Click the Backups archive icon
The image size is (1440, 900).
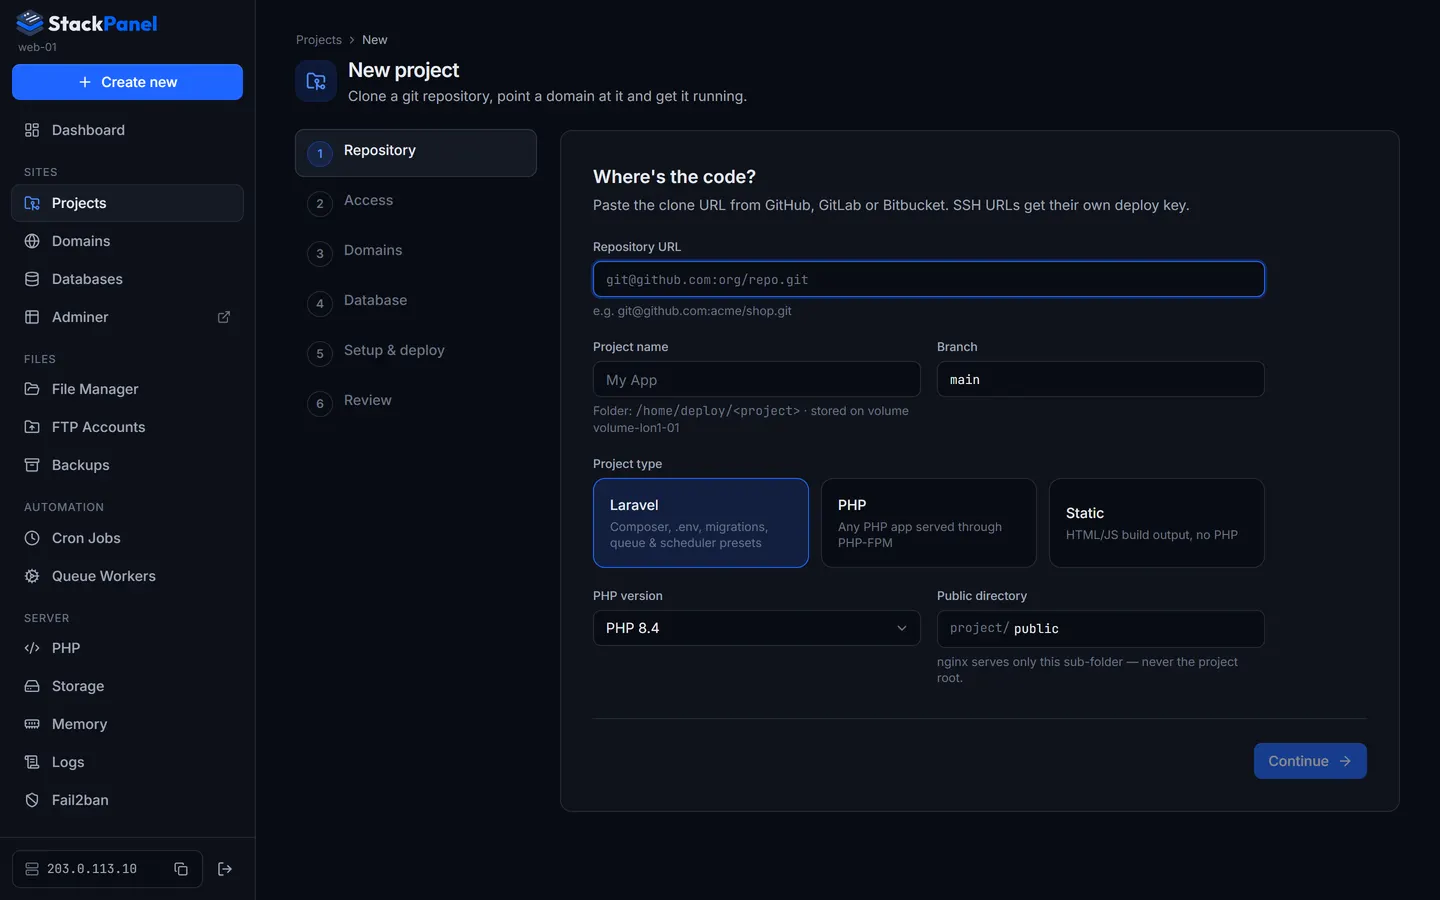(x=32, y=465)
